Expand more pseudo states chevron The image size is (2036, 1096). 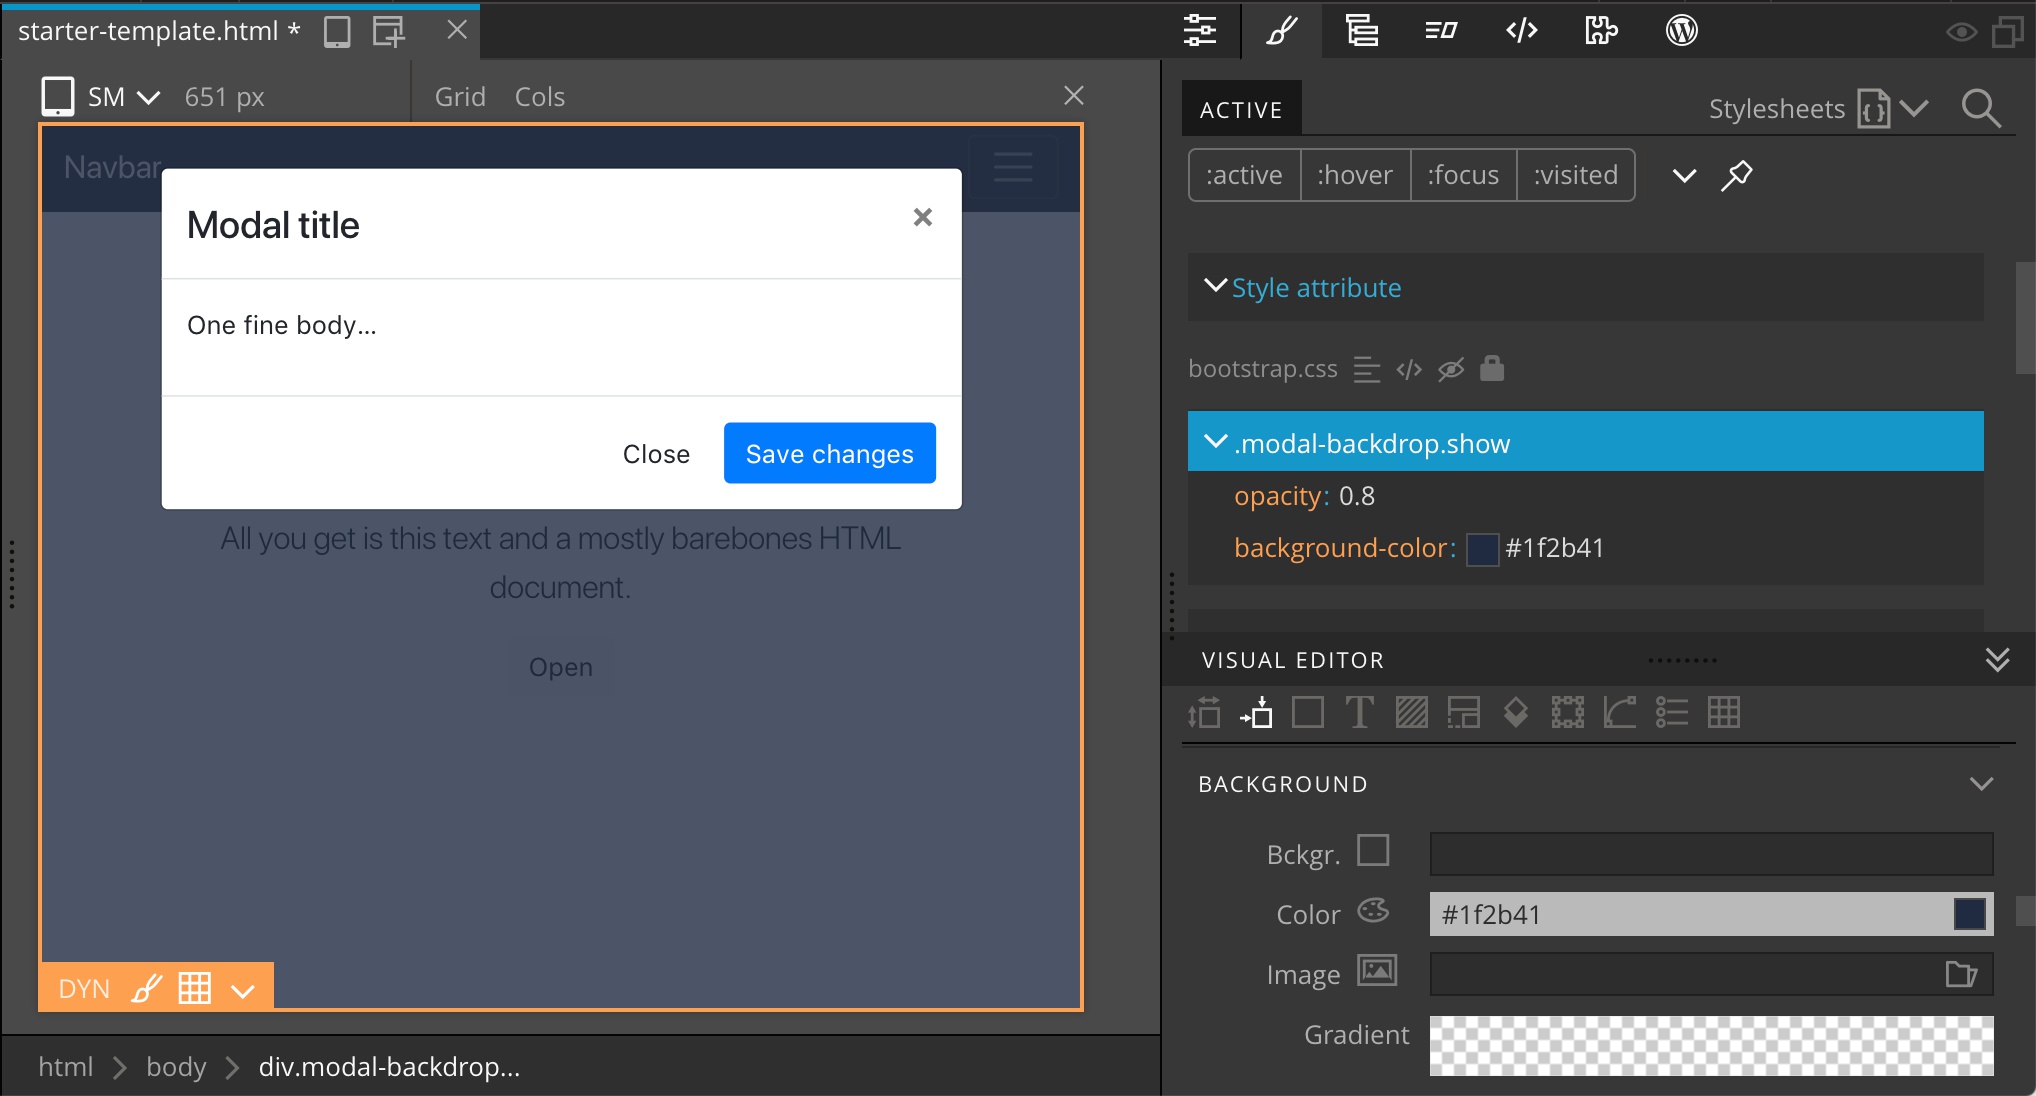1684,176
